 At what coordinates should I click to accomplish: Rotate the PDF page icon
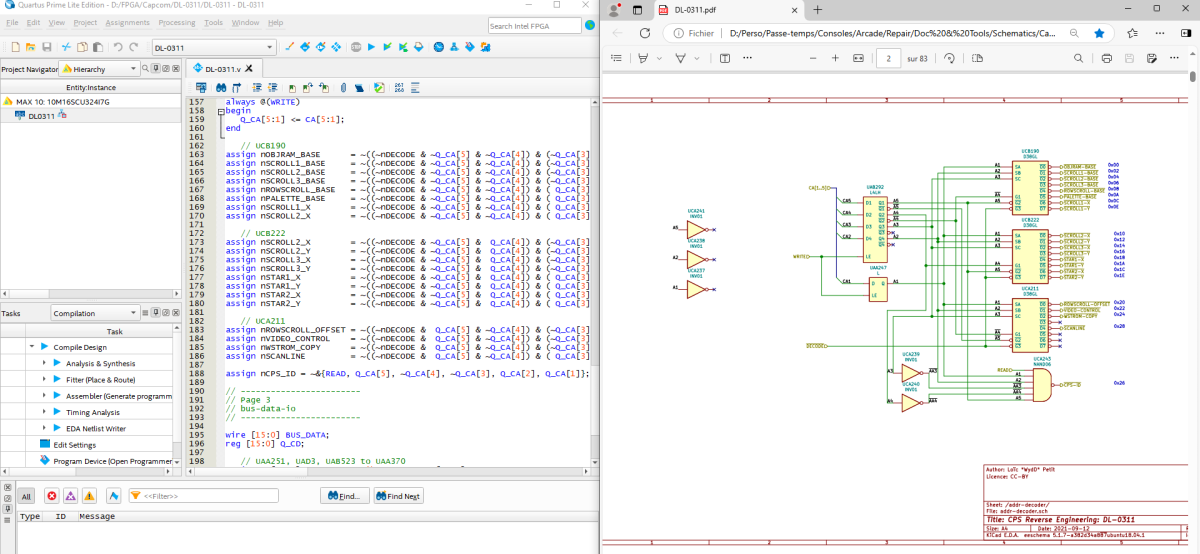949,58
